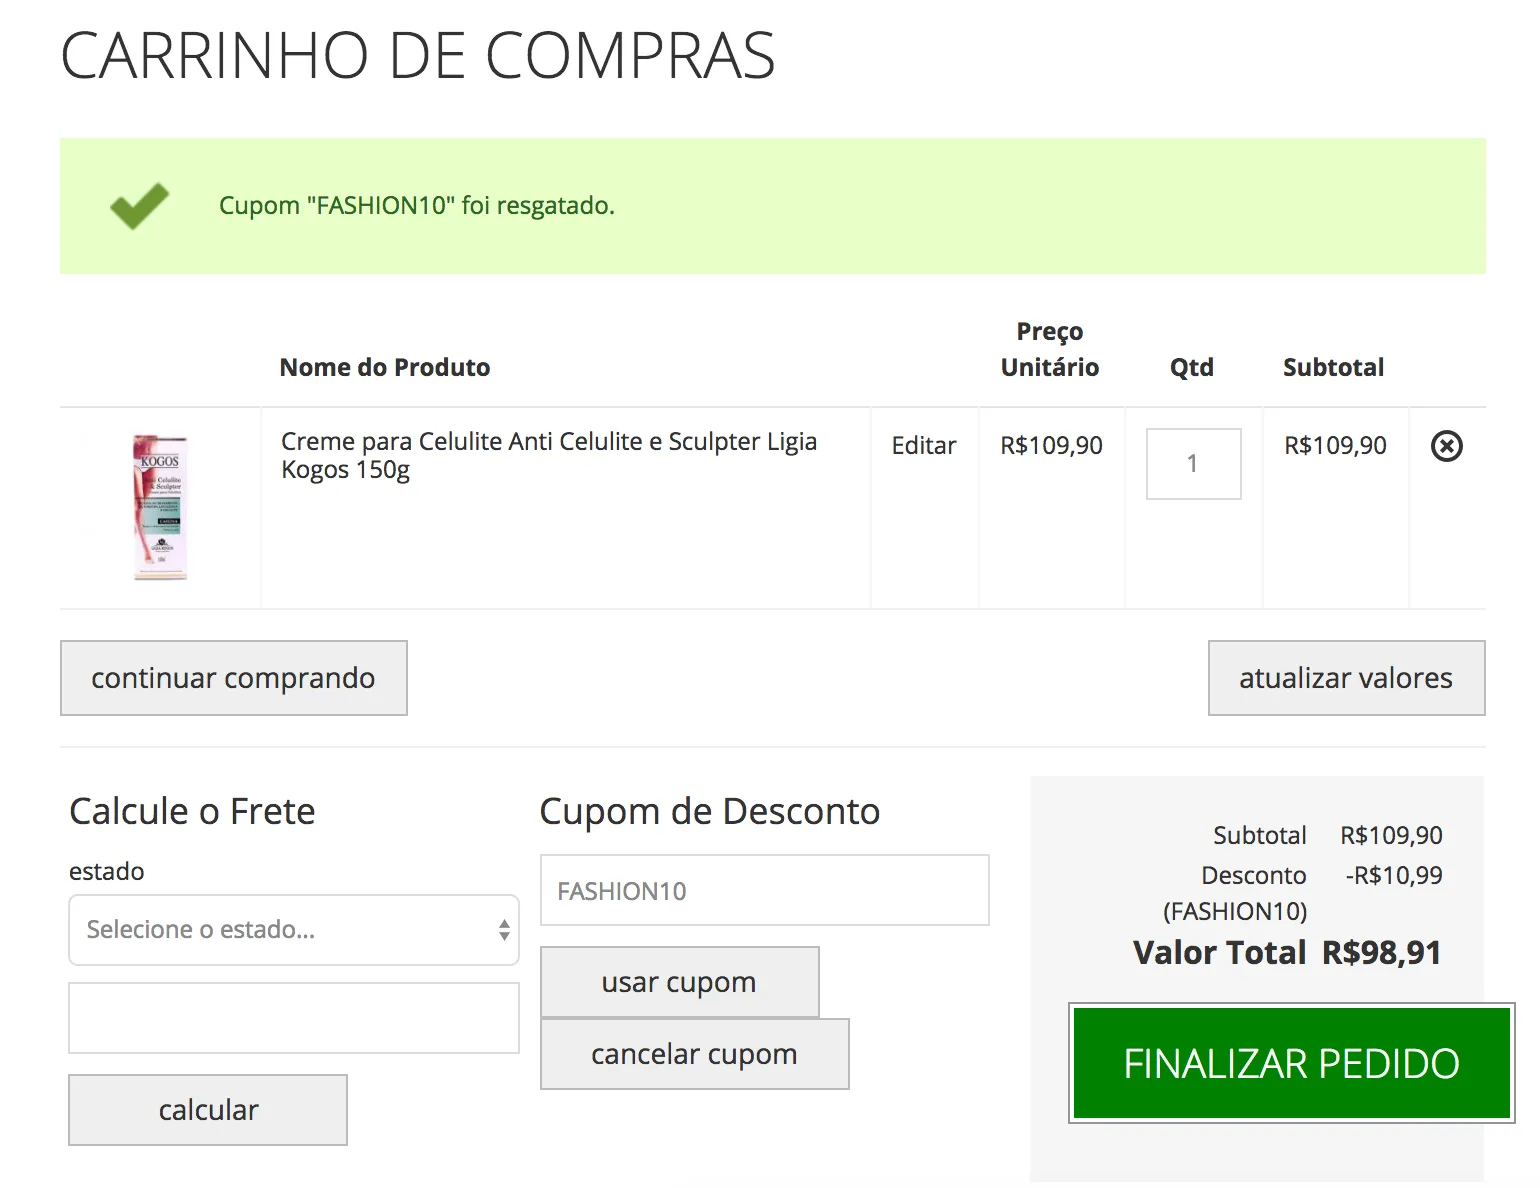
Task: Click FINALIZAR PEDIDO to checkout
Action: point(1292,1063)
